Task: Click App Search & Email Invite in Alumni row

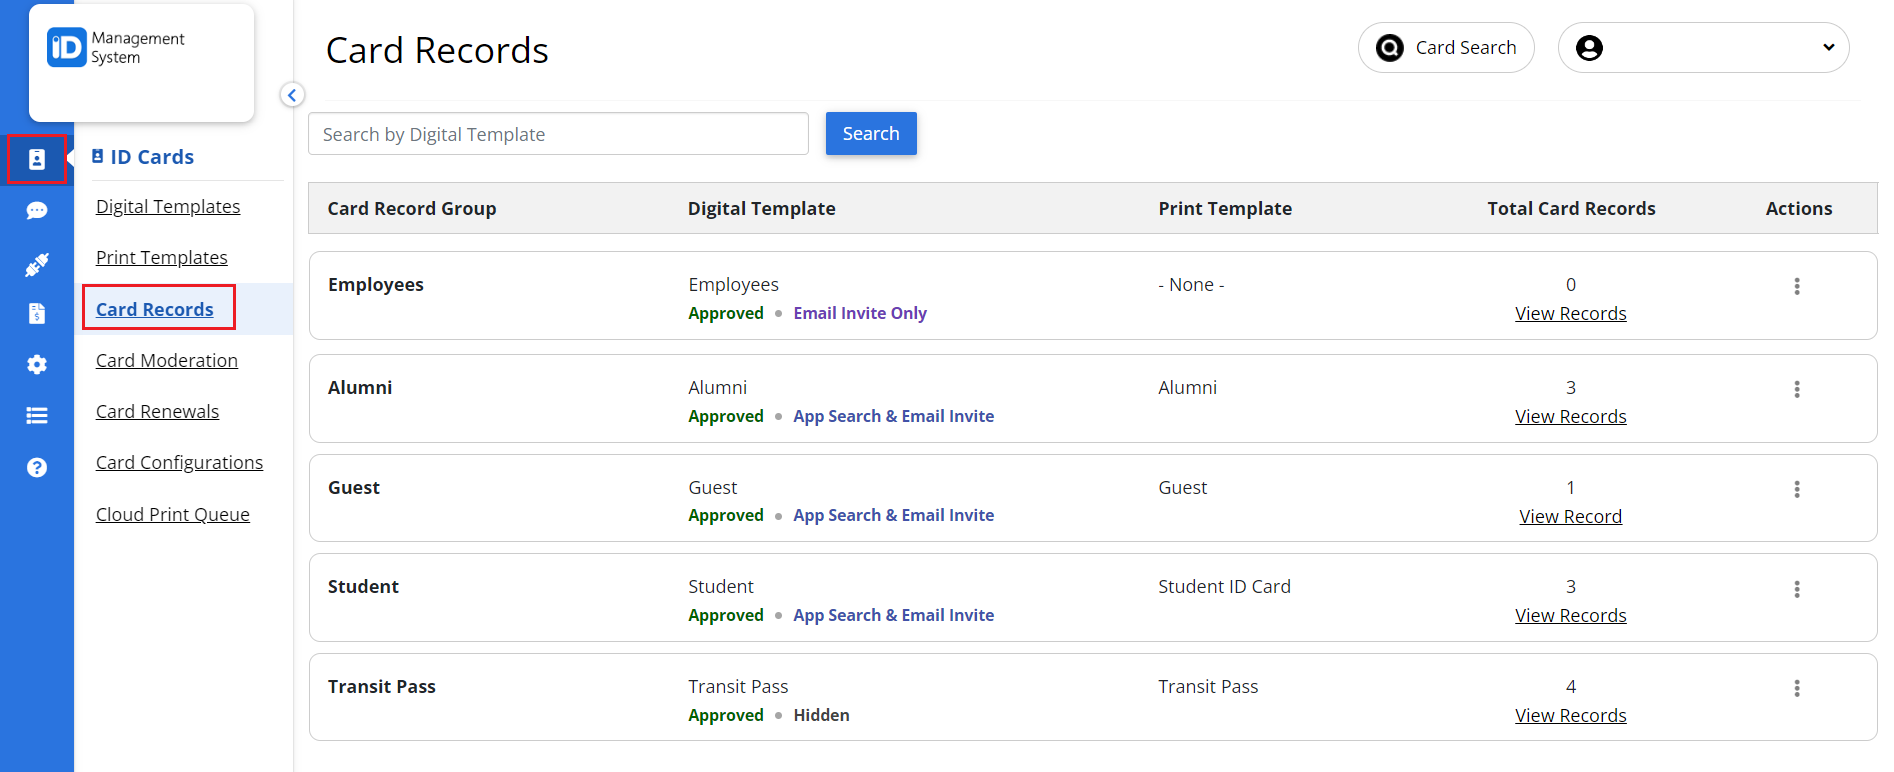Action: pos(894,417)
